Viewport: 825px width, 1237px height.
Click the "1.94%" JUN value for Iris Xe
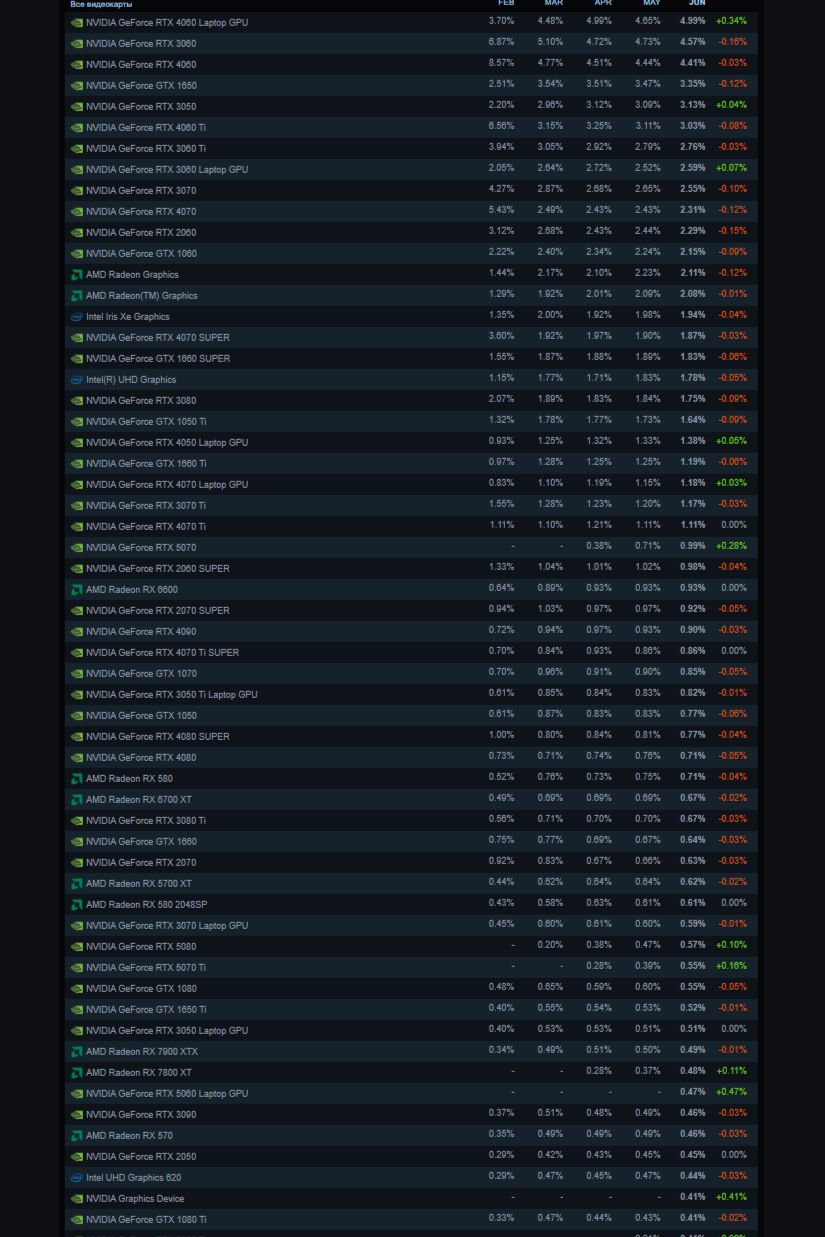click(x=693, y=315)
